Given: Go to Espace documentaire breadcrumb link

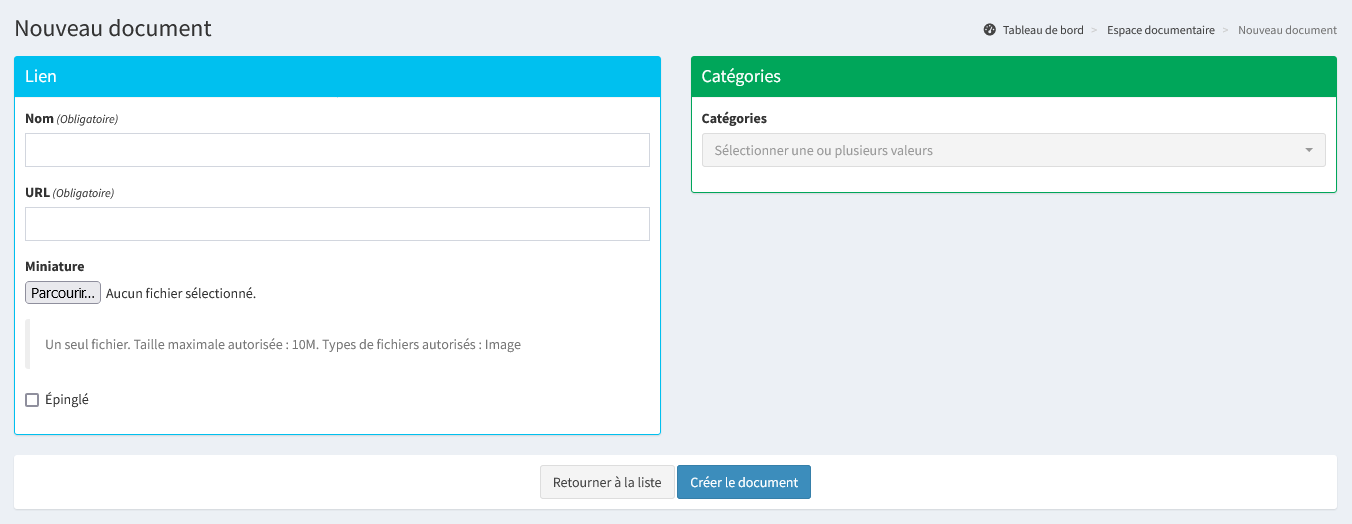Looking at the screenshot, I should click(1160, 30).
